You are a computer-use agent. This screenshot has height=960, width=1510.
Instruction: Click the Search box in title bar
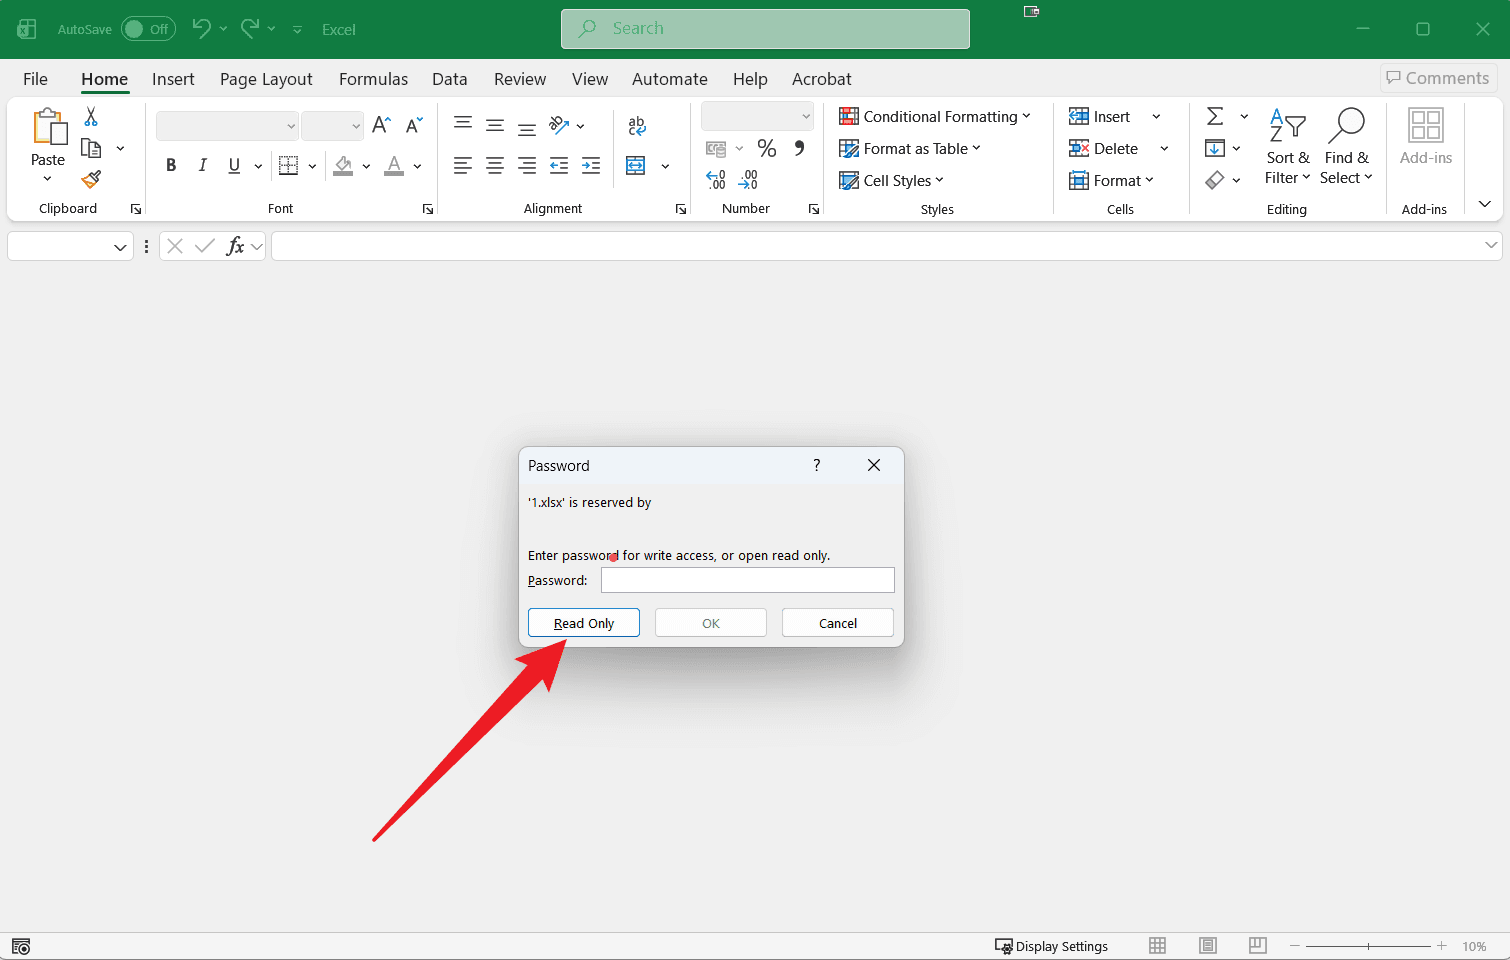click(x=765, y=29)
